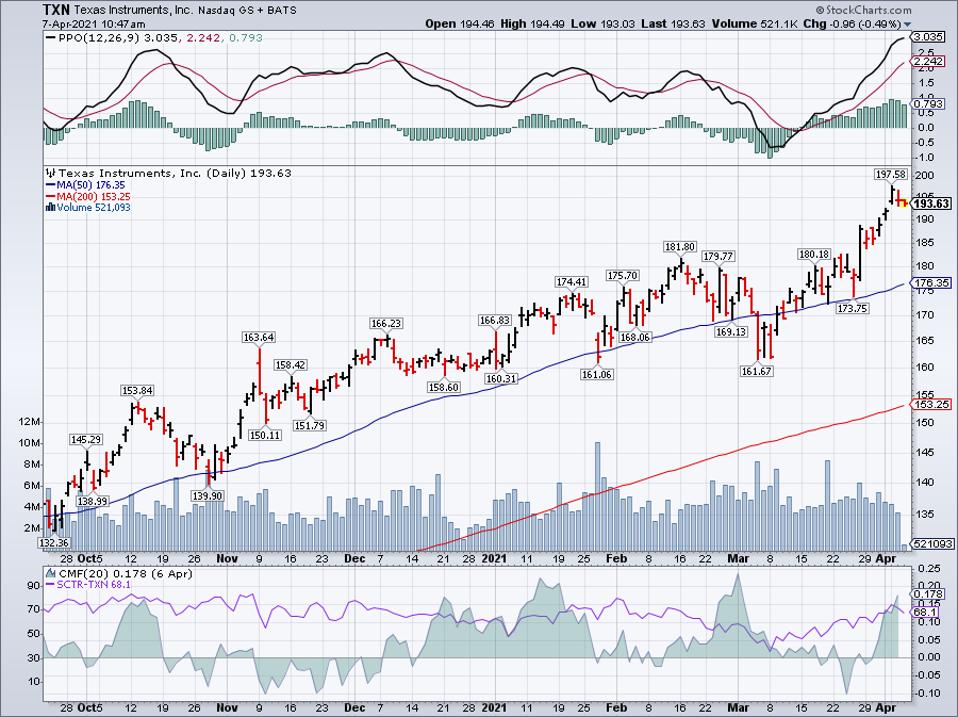The height and width of the screenshot is (717, 958).
Task: Click the 197.58 peak price label
Action: click(x=891, y=175)
